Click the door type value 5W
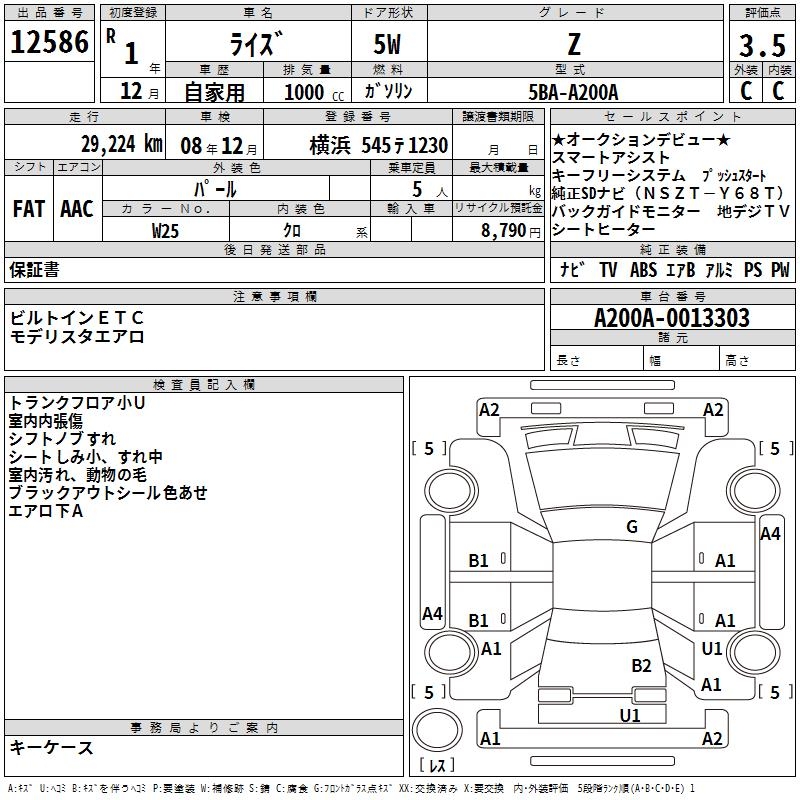Viewport: 800px width, 800px height. pyautogui.click(x=387, y=44)
